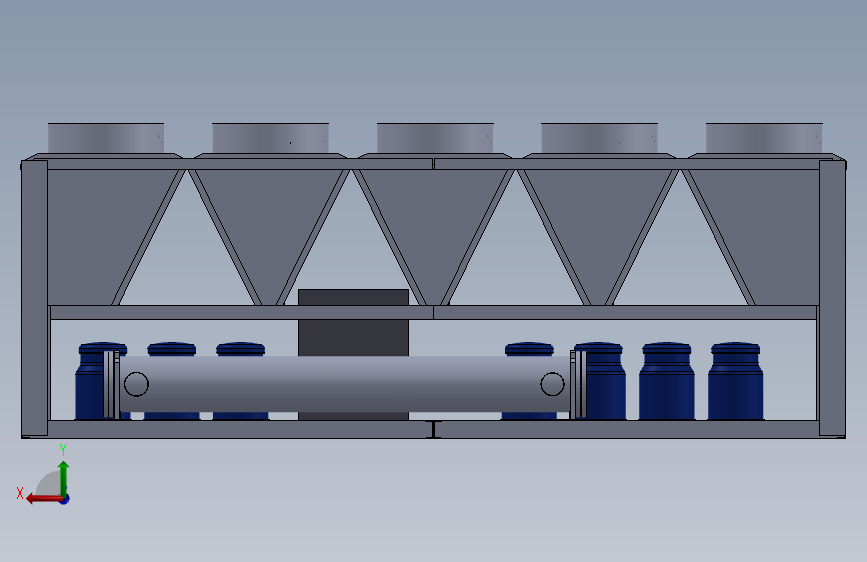867x562 pixels.
Task: Click the right circular port on evaporator shell
Action: pyautogui.click(x=552, y=384)
